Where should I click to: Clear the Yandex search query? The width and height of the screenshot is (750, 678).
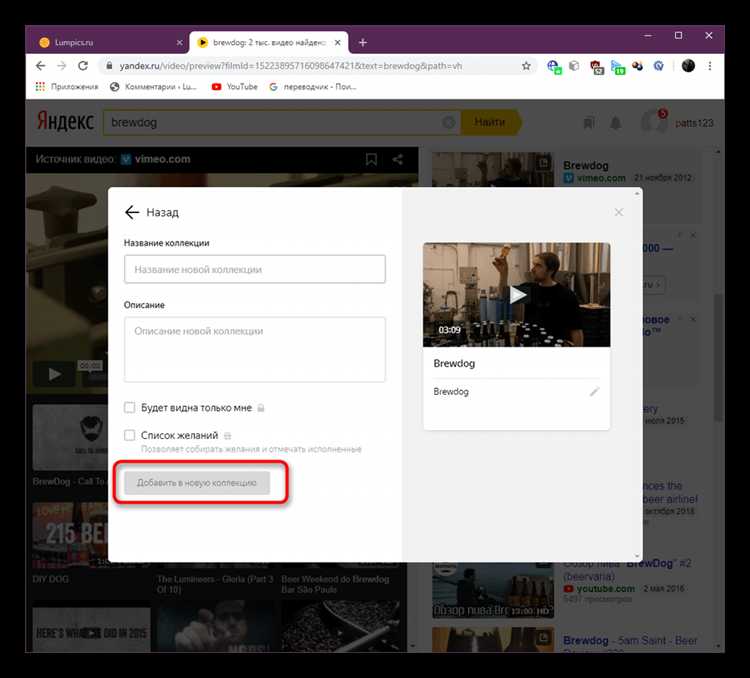coord(449,122)
